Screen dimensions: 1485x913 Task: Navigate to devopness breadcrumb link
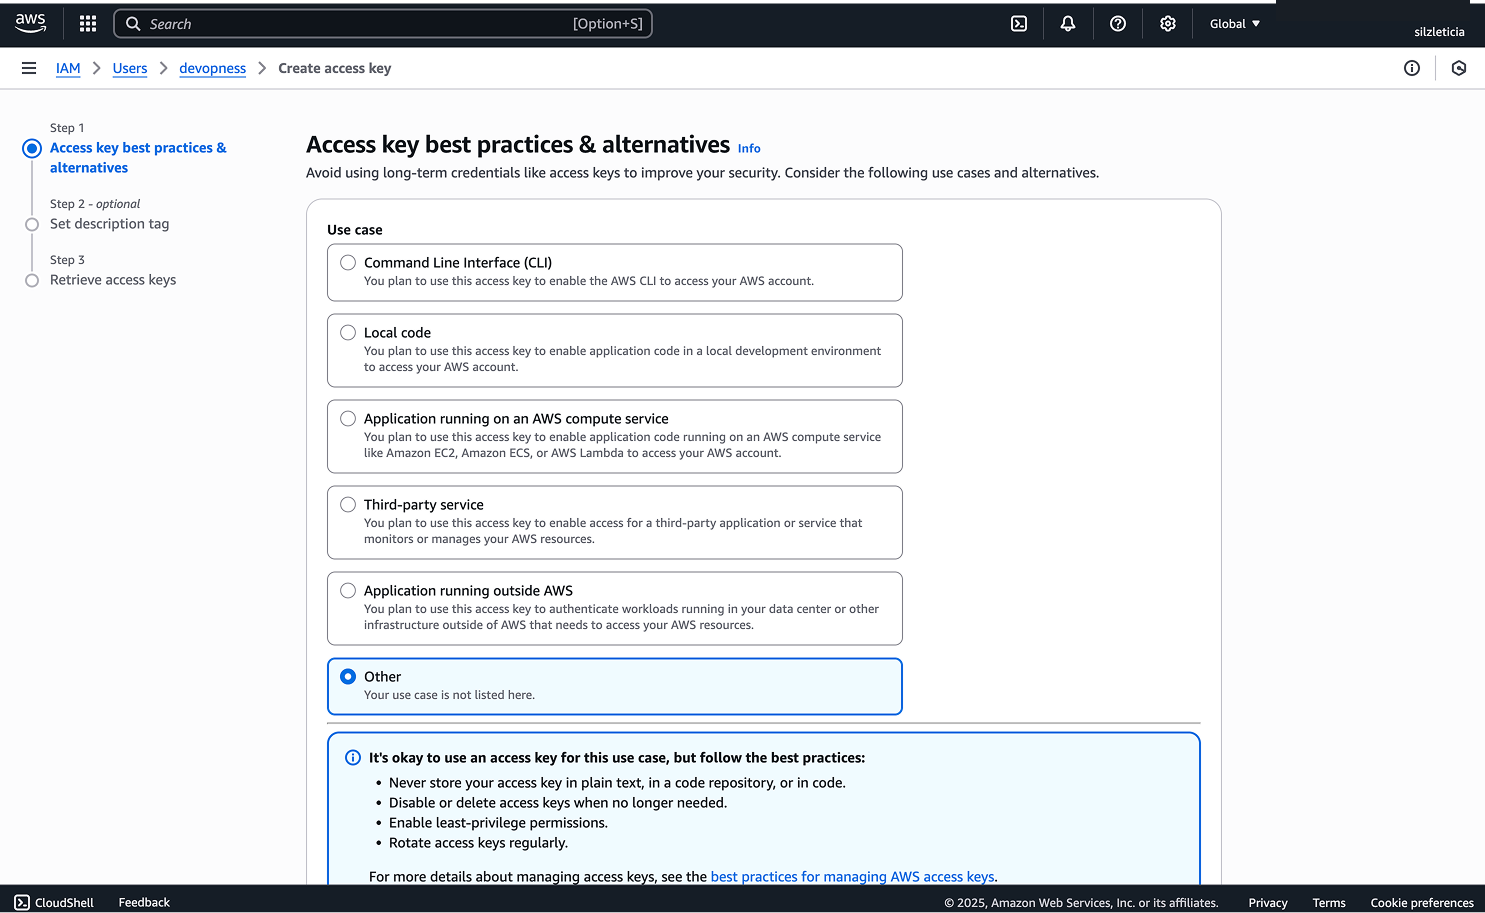[212, 68]
